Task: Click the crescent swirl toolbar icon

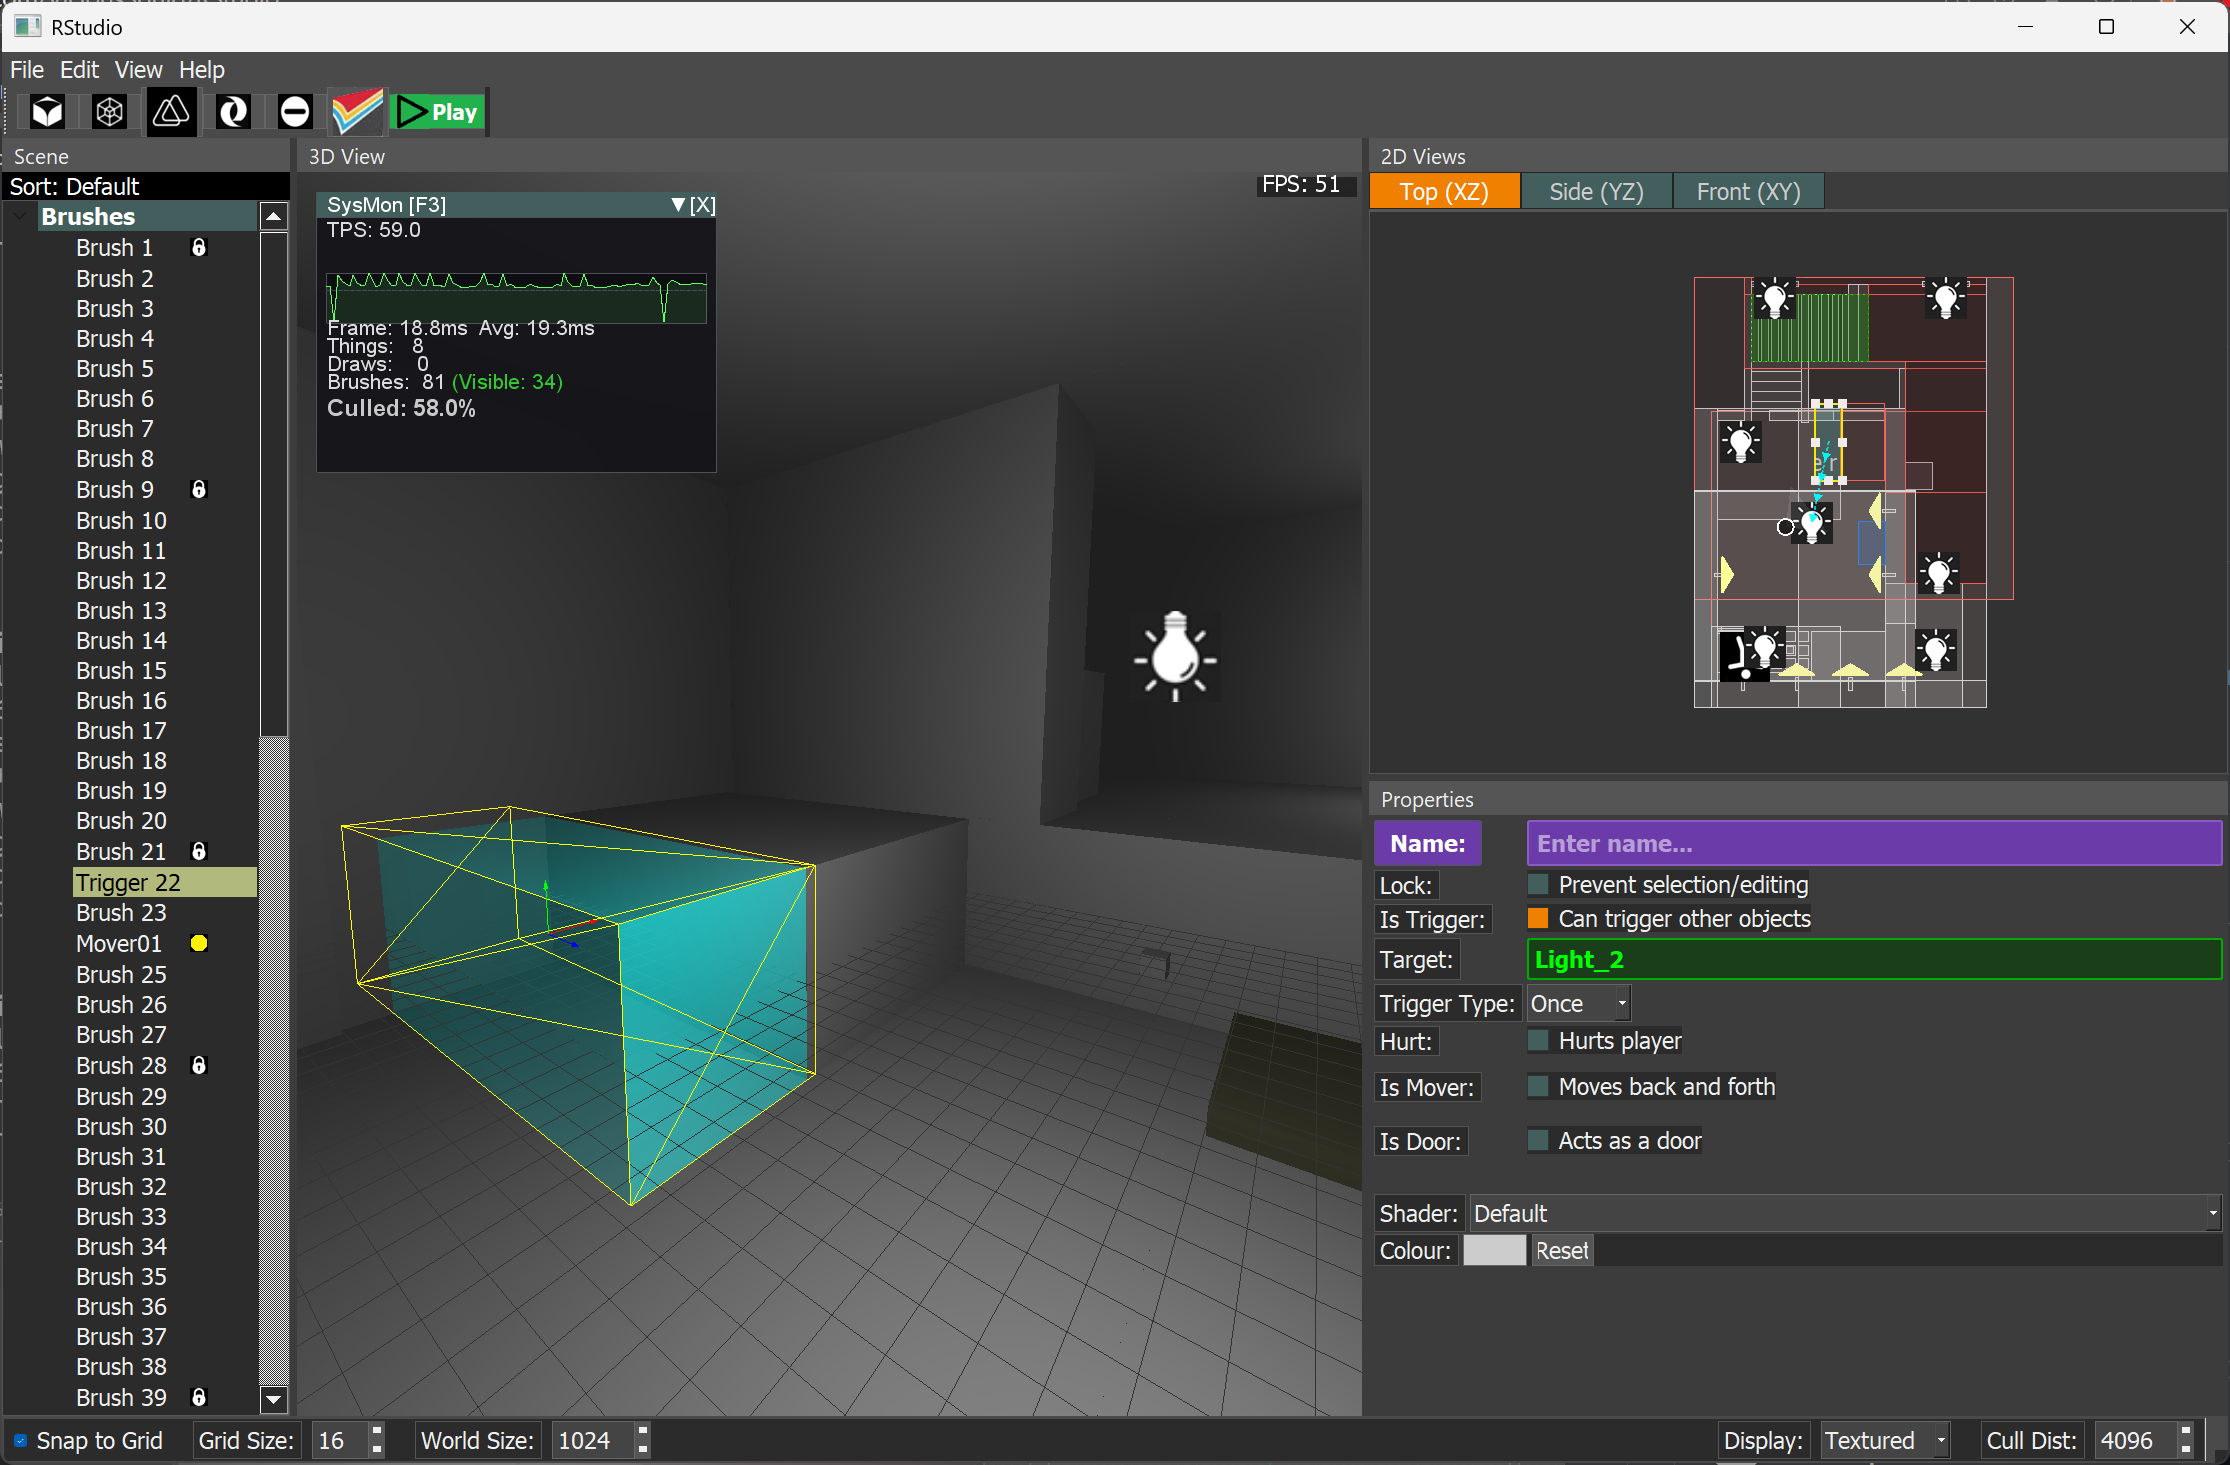Action: [x=233, y=112]
